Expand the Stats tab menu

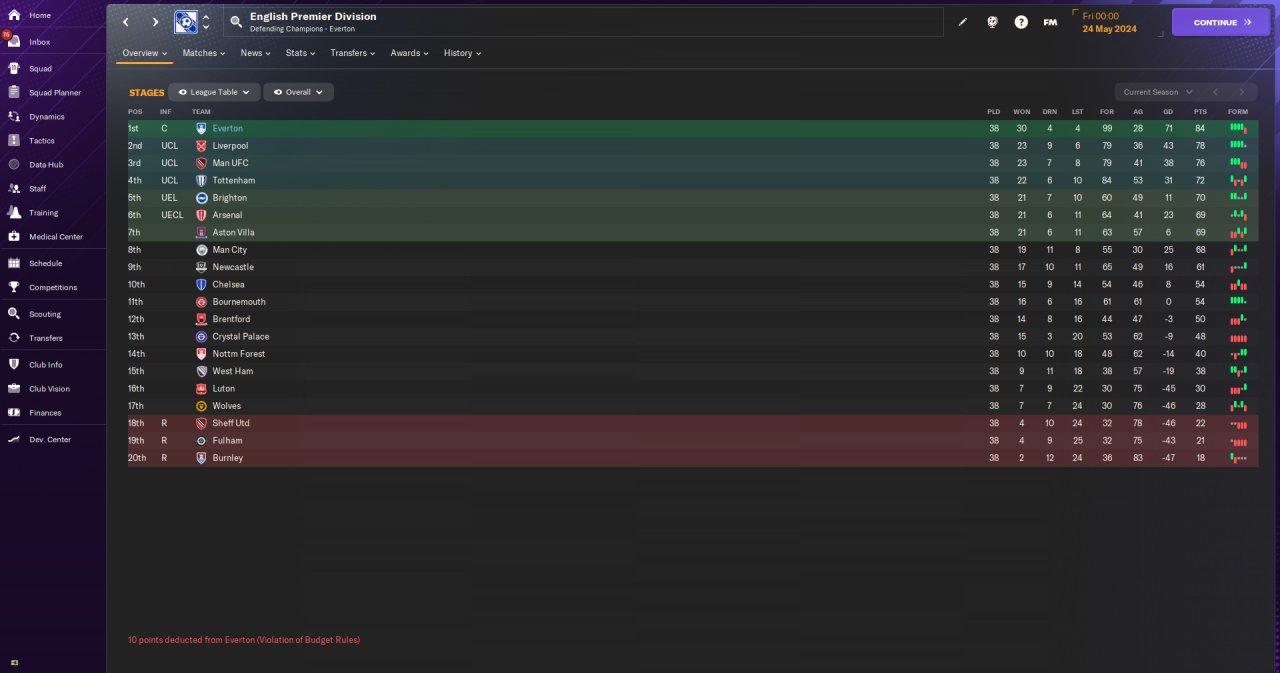300,53
